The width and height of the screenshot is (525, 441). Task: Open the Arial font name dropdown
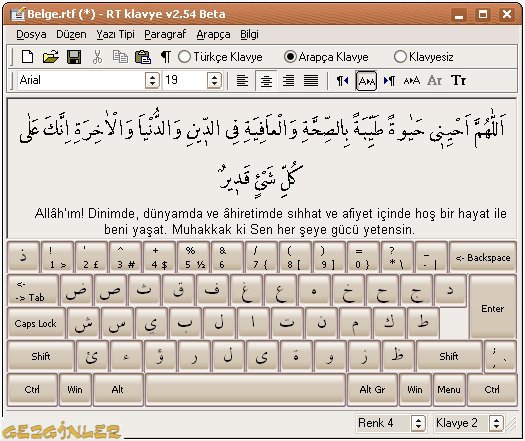(152, 80)
